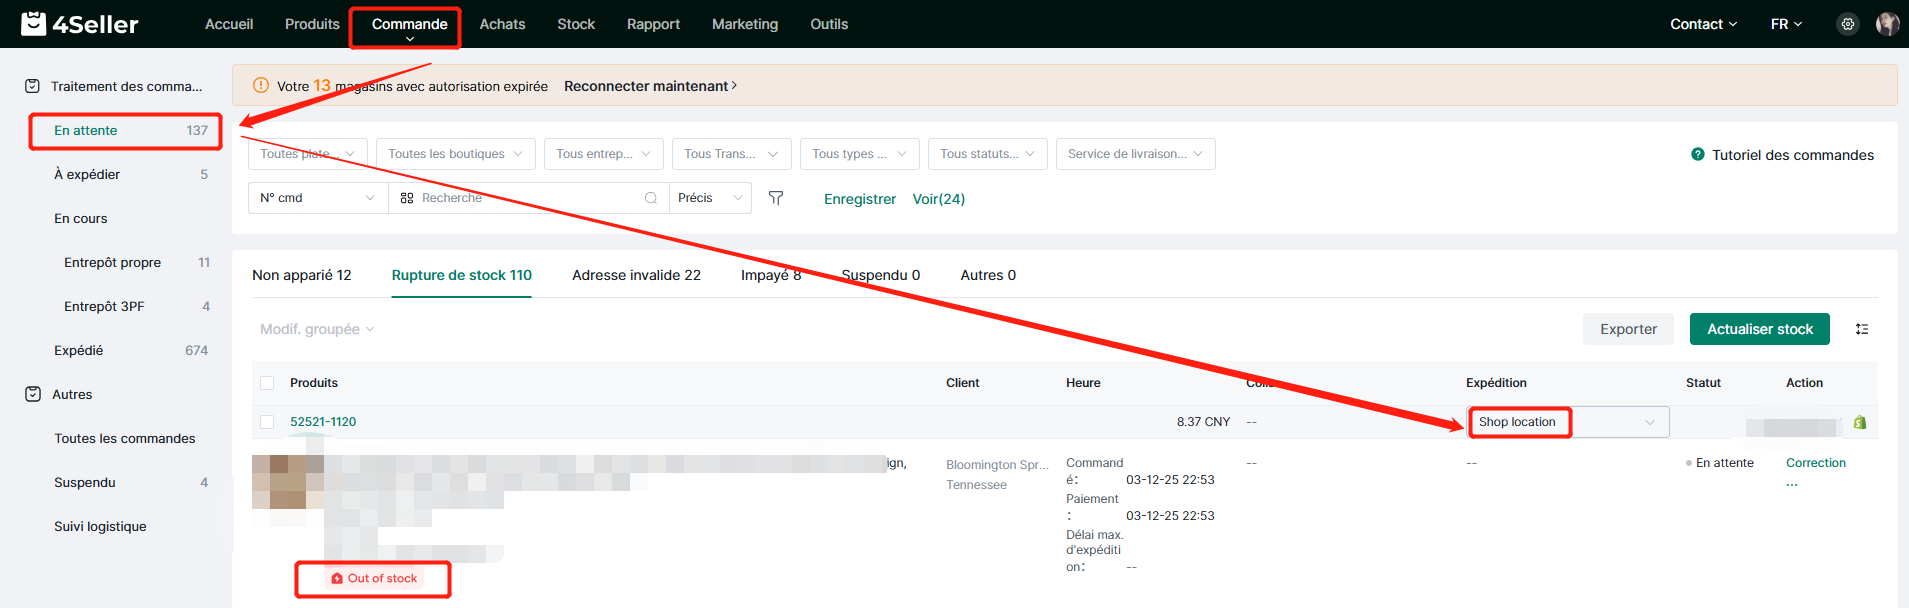This screenshot has height=608, width=1909.
Task: Switch to the Adresse invalide tab
Action: click(636, 275)
